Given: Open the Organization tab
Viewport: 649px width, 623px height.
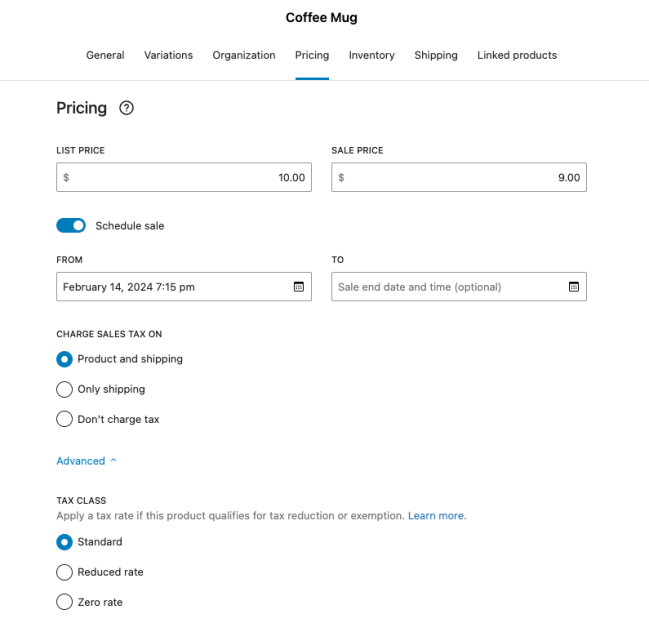Looking at the screenshot, I should 244,55.
